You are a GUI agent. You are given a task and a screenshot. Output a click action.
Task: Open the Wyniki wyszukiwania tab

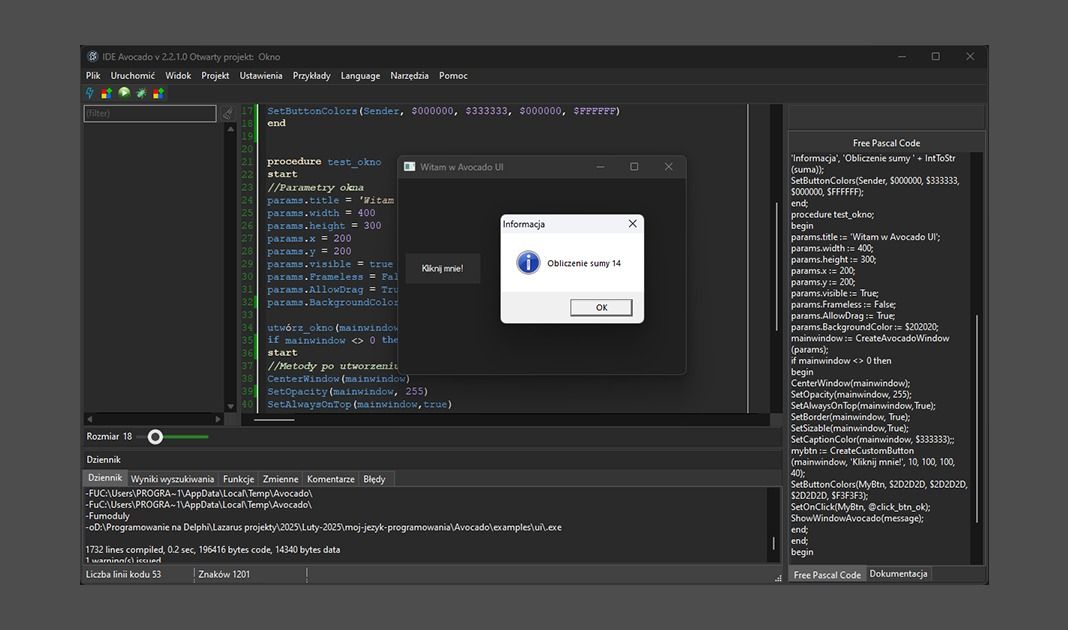pyautogui.click(x=172, y=479)
